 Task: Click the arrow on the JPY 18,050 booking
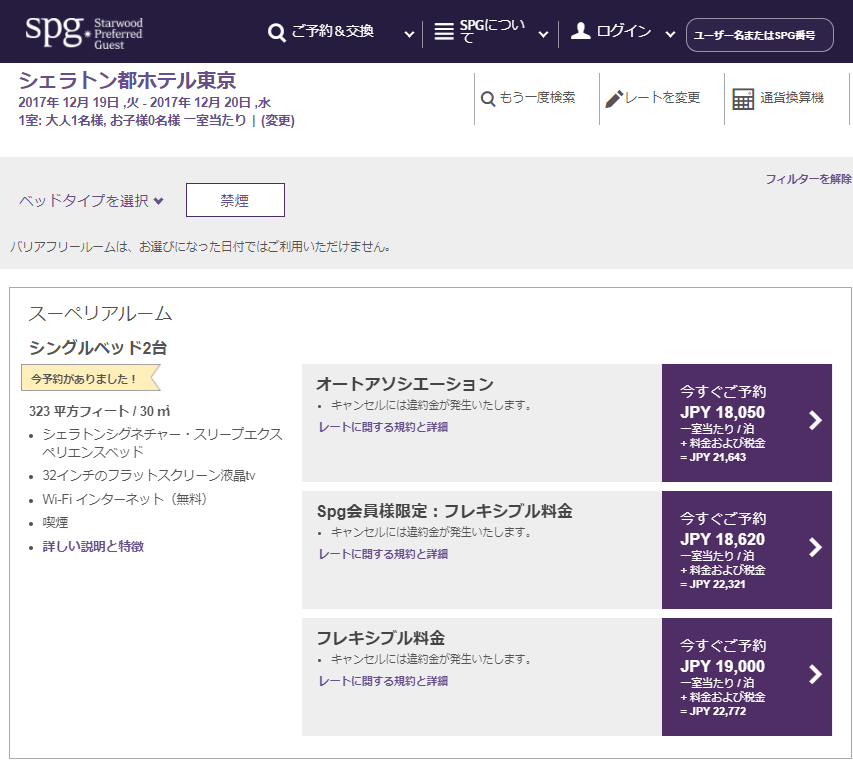point(815,420)
